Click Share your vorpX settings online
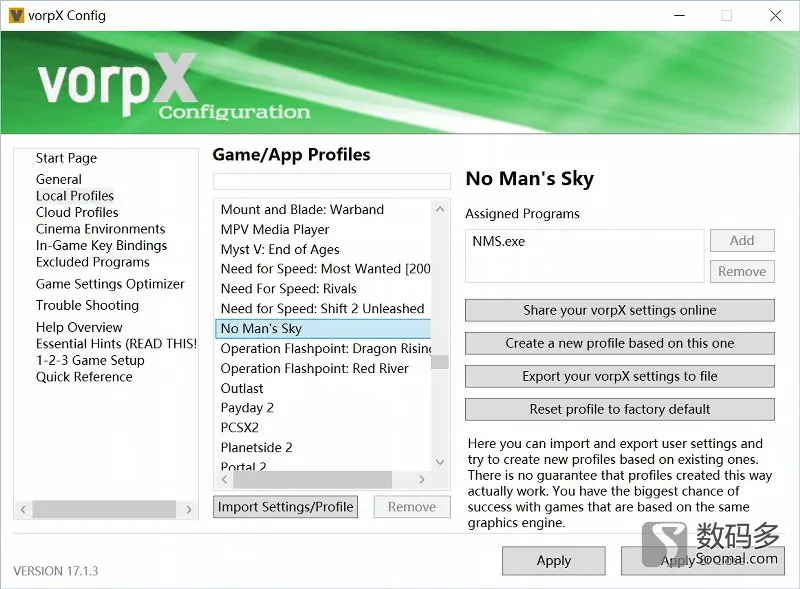 click(x=619, y=310)
